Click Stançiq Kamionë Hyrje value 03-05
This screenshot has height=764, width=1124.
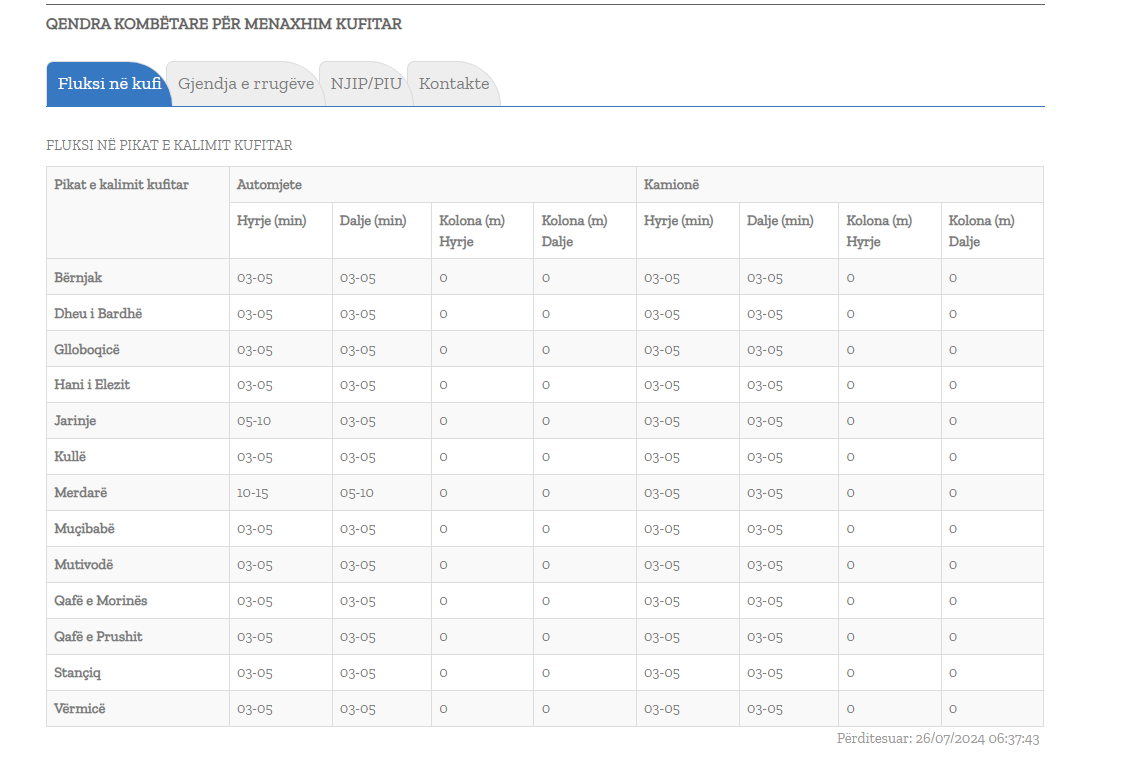point(661,674)
